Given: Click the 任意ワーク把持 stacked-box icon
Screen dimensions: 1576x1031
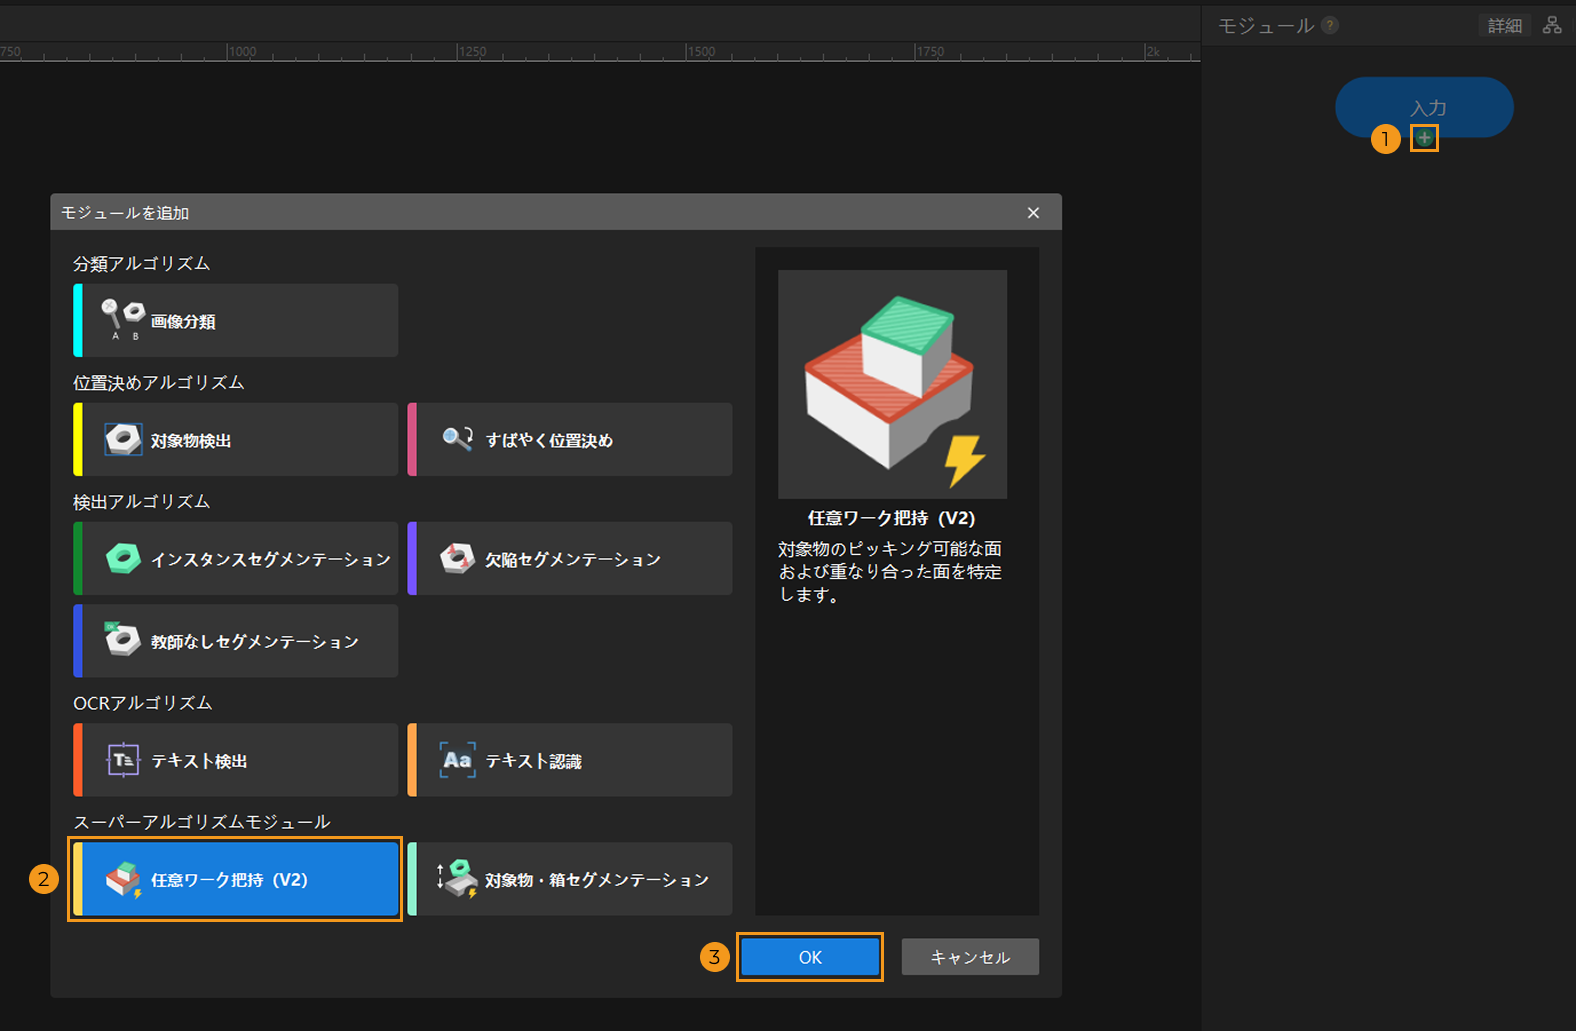Looking at the screenshot, I should (x=124, y=879).
